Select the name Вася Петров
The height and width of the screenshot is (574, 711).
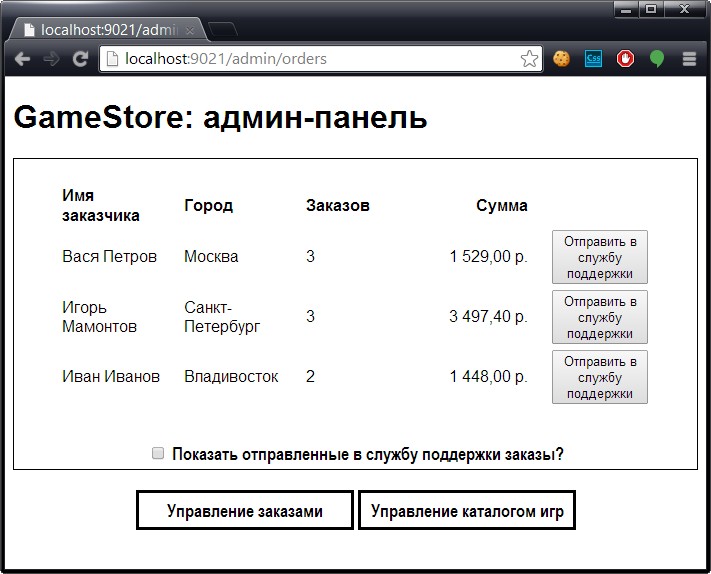pyautogui.click(x=109, y=257)
